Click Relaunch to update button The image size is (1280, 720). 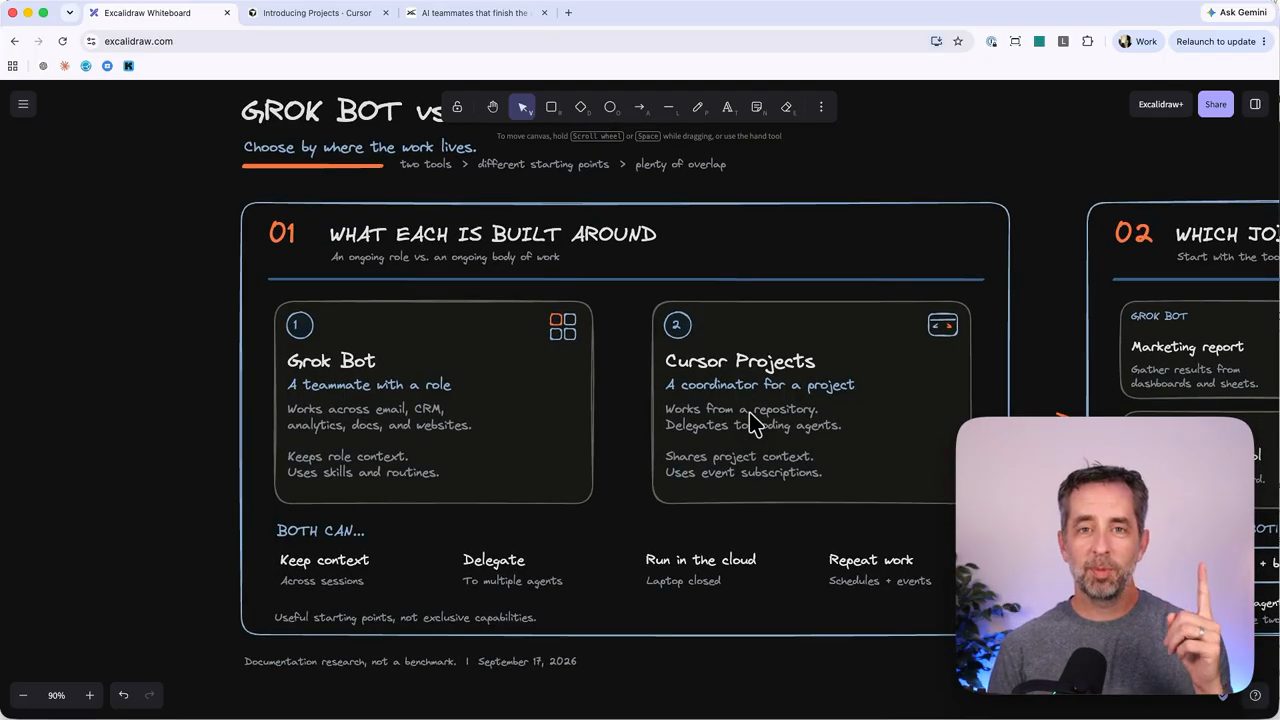click(1221, 41)
